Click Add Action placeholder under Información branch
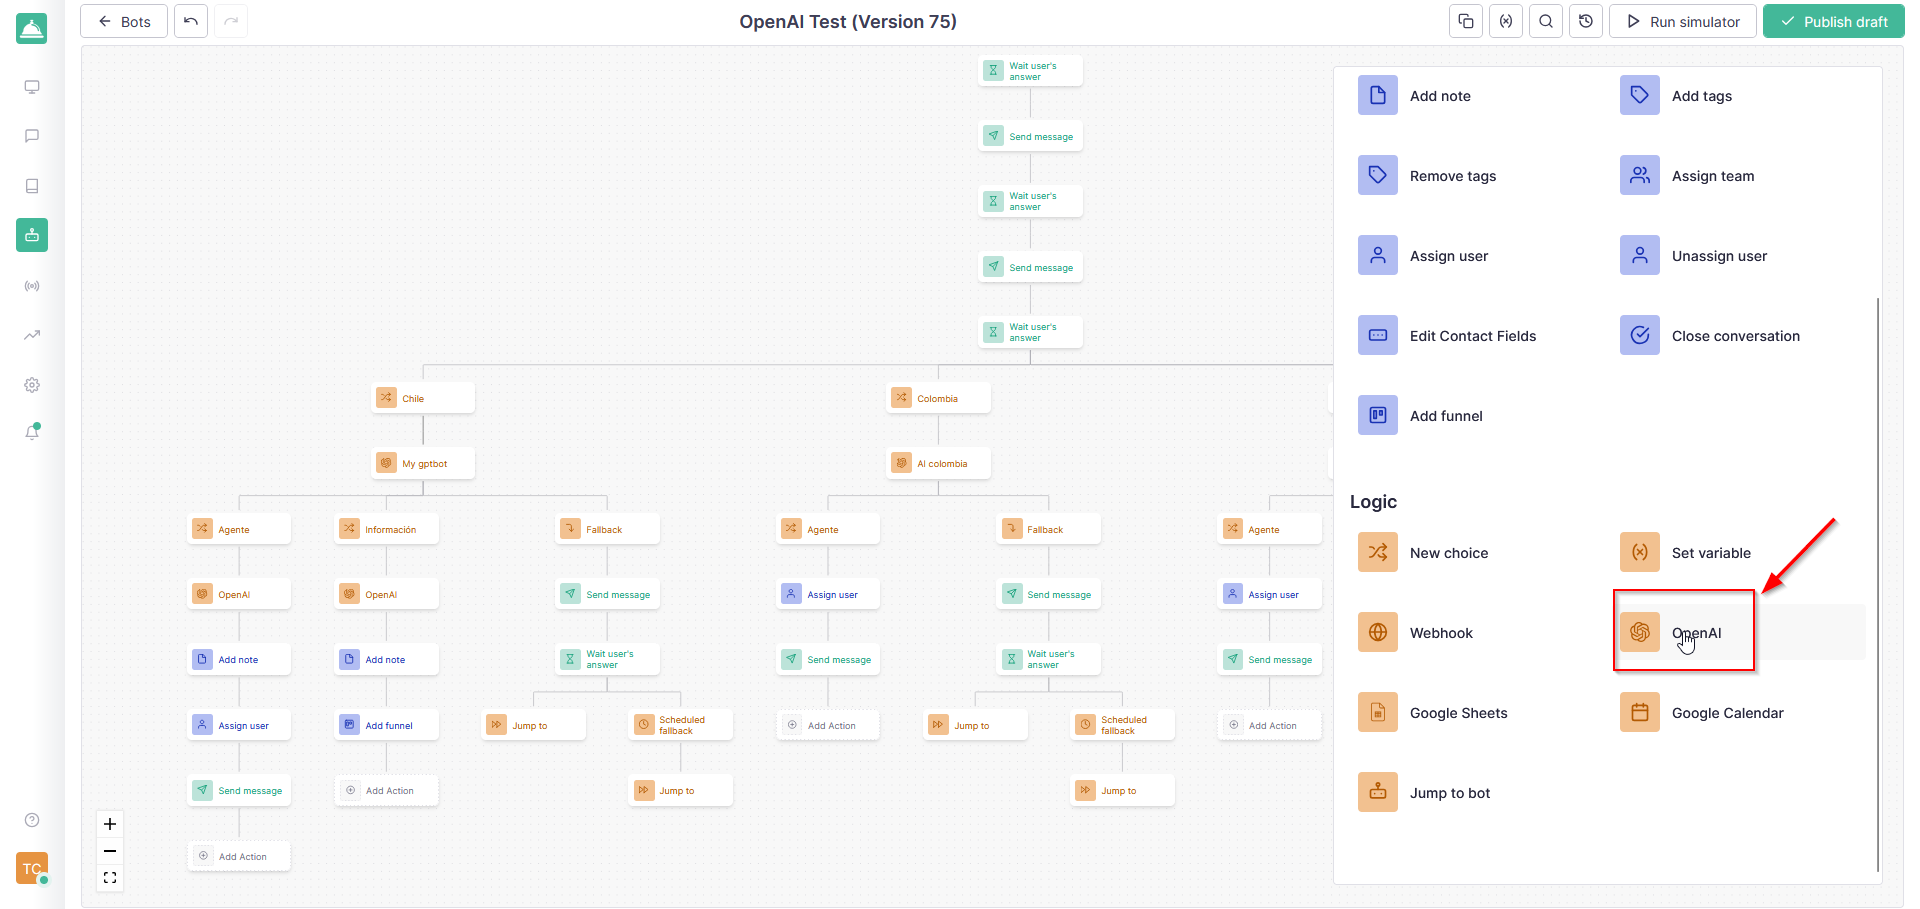Screen dimensions: 1920x909 387,791
